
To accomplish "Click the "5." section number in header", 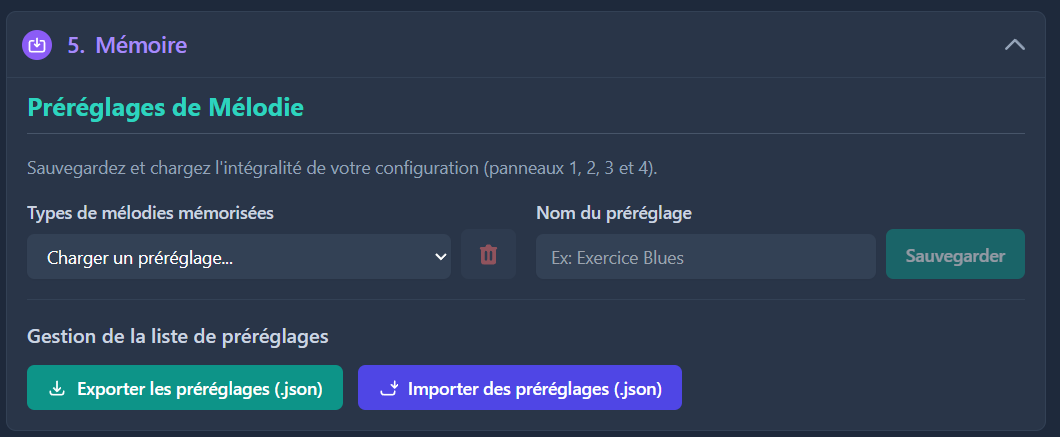I will pyautogui.click(x=76, y=45).
